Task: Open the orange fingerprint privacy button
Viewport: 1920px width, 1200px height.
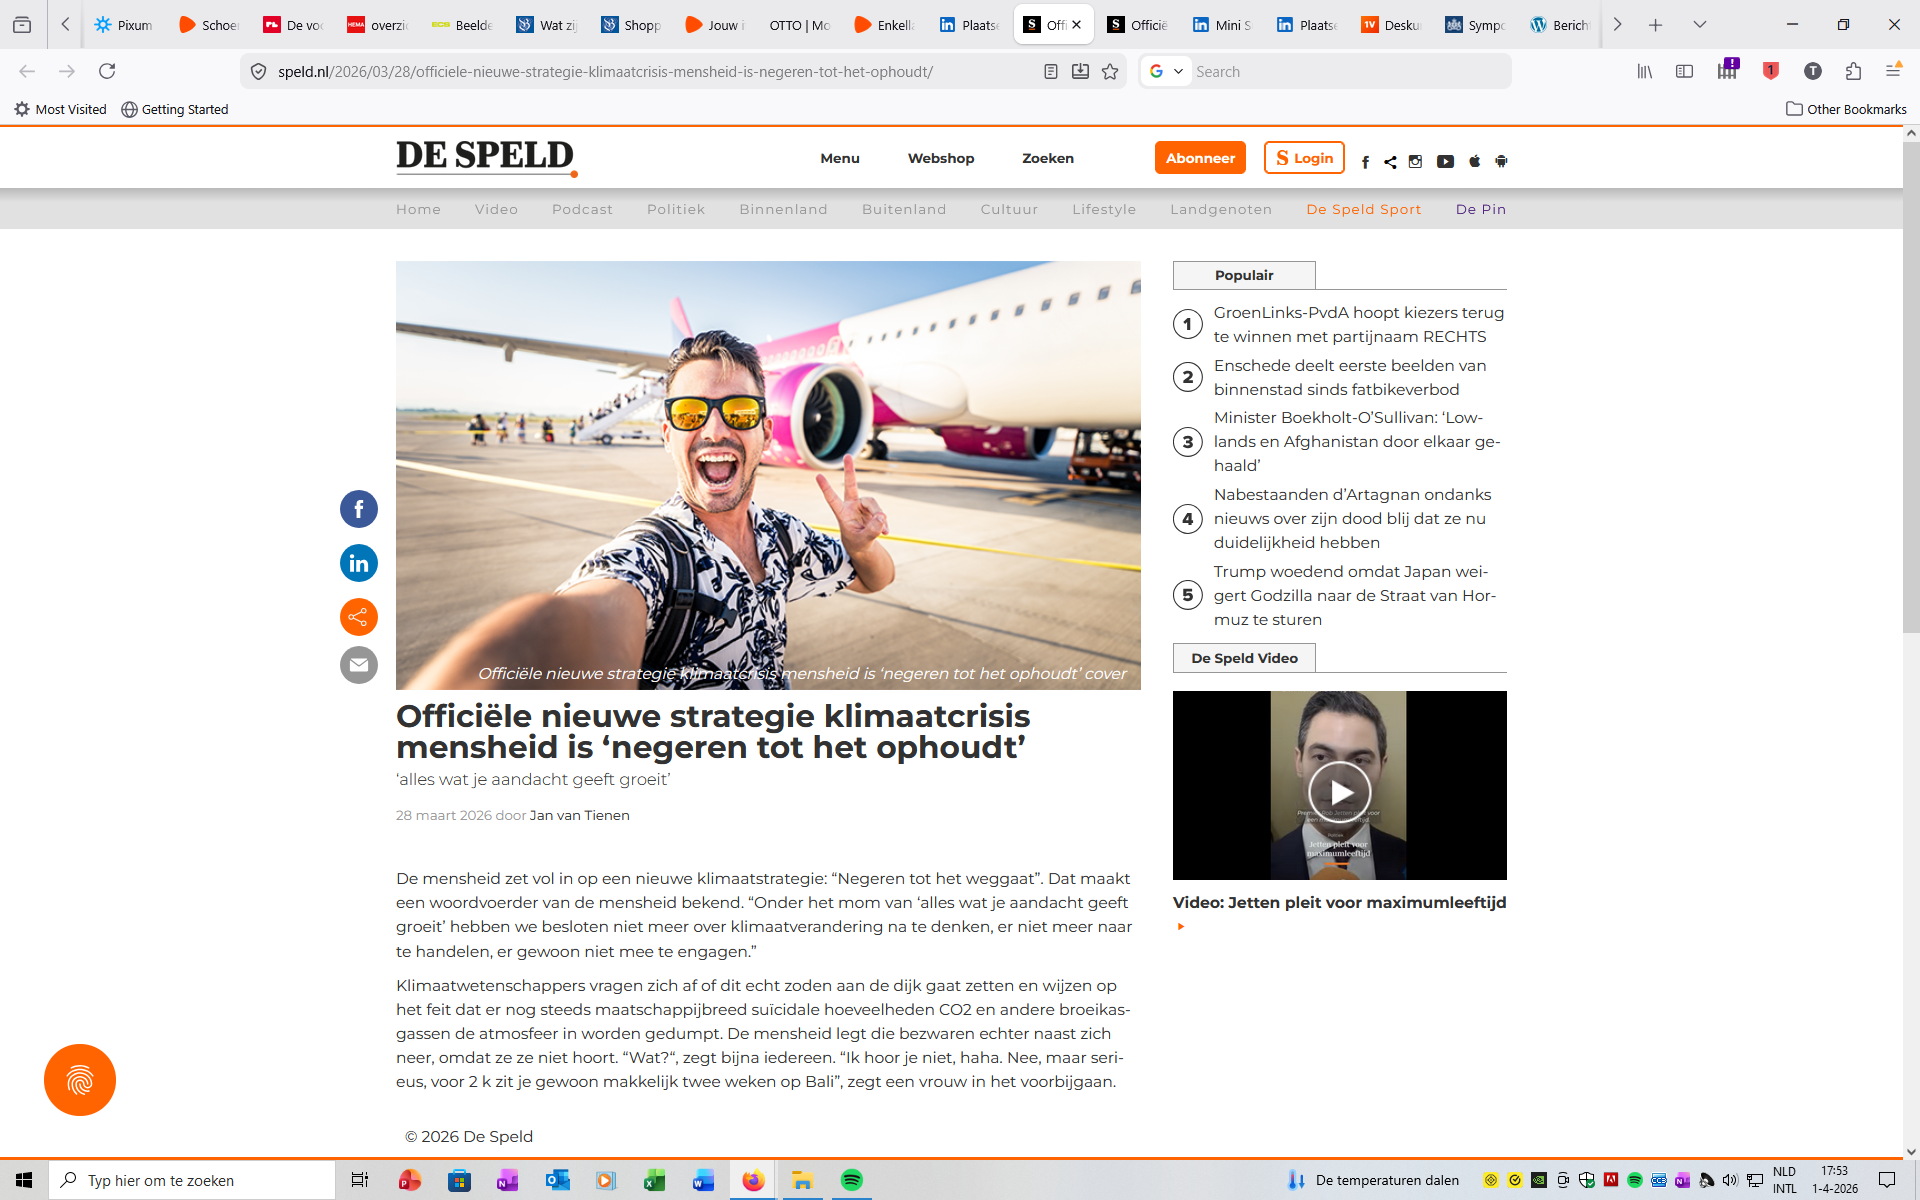Action: coord(80,1080)
